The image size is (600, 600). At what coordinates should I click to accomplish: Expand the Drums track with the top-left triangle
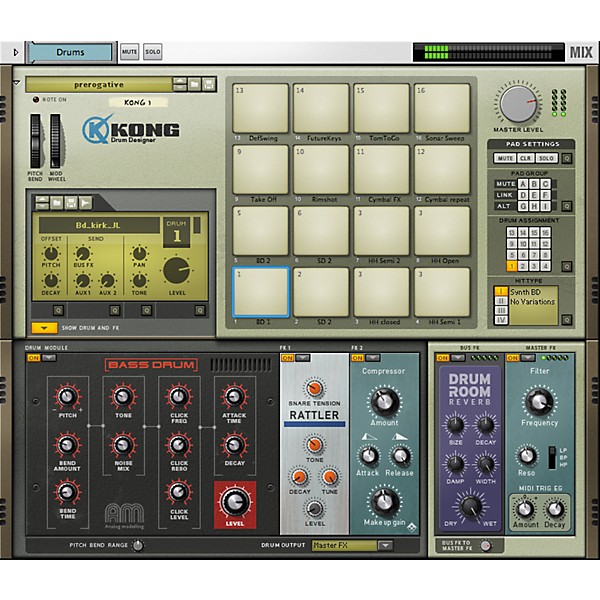16,52
